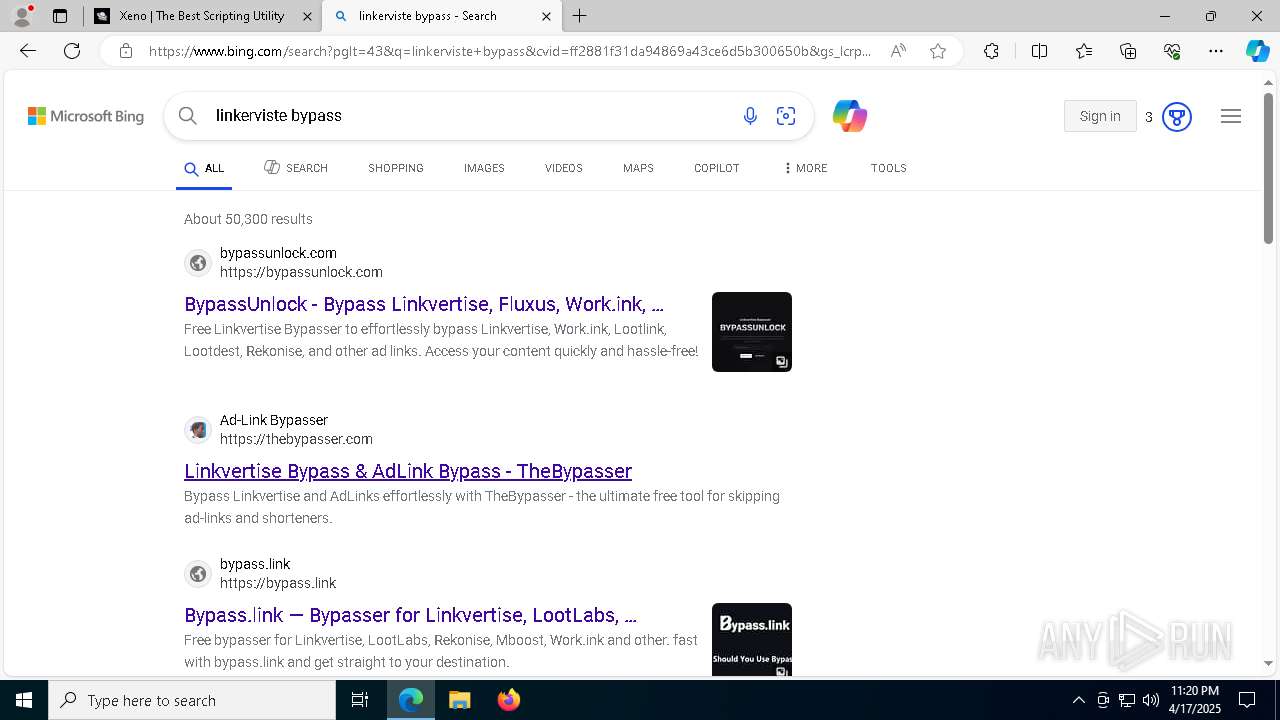Click the page vertical scrollbar thumb
Viewport: 1280px width, 720px height.
pyautogui.click(x=1268, y=167)
